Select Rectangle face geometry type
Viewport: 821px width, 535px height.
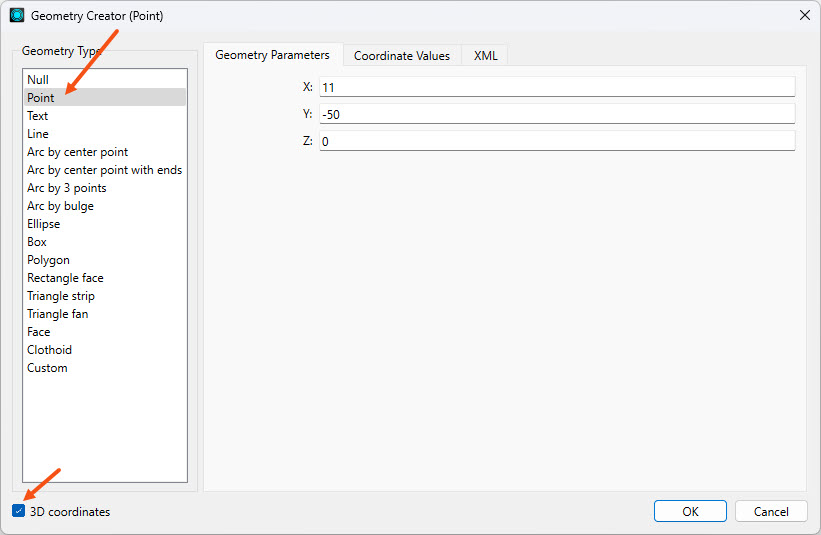tap(105, 277)
